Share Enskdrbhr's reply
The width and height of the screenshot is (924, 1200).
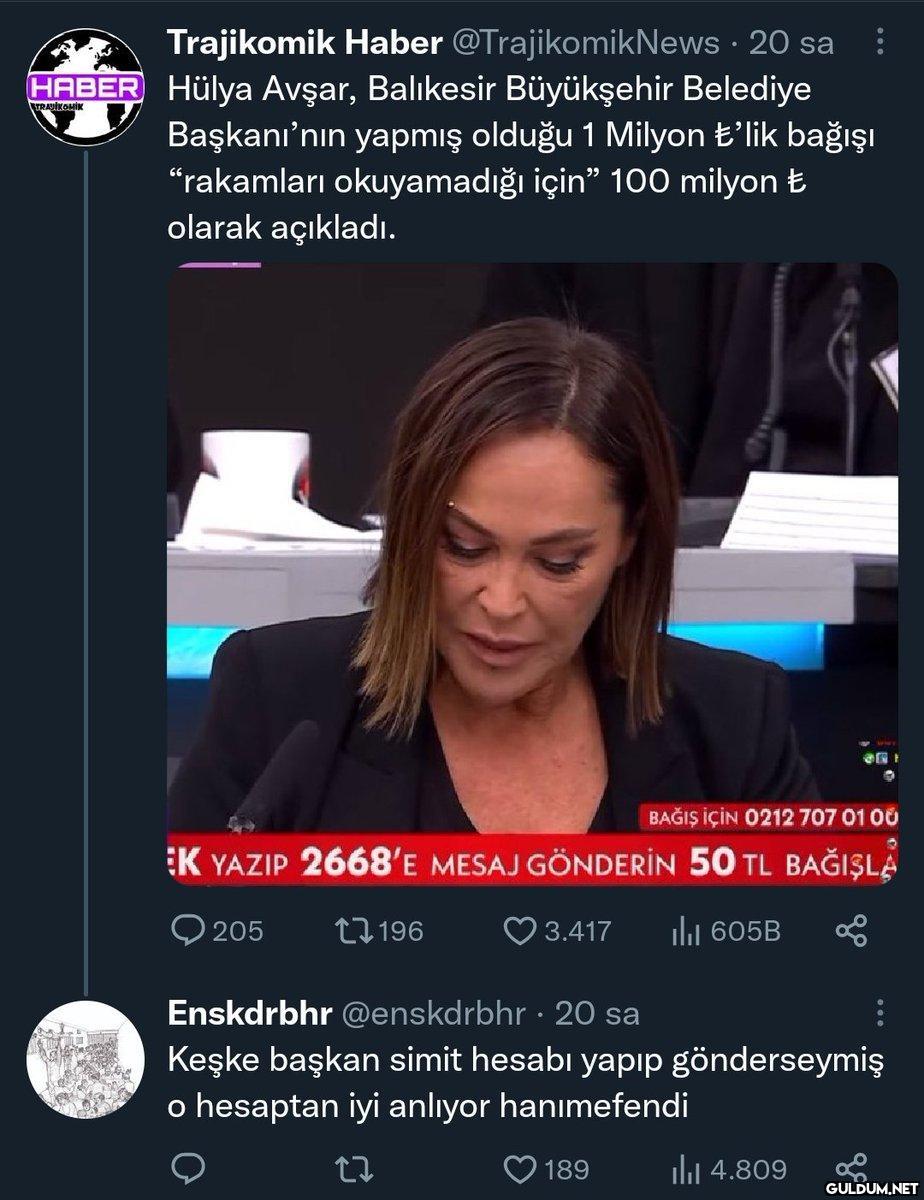[x=850, y=1168]
